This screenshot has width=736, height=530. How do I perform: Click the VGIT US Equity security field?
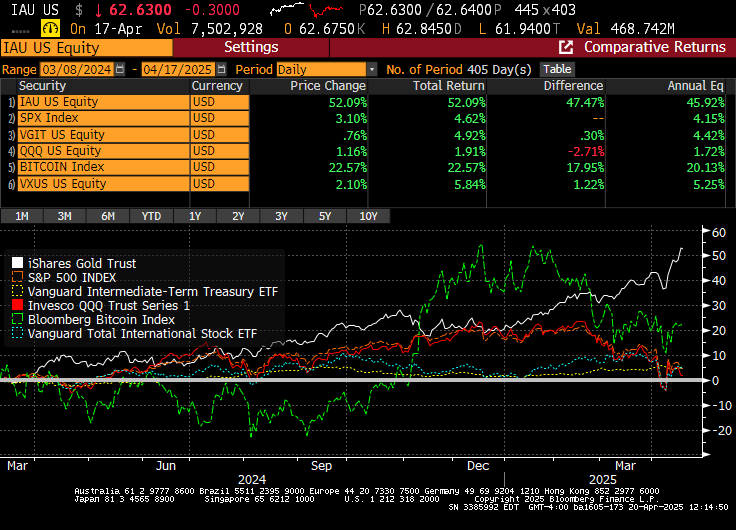coord(103,135)
